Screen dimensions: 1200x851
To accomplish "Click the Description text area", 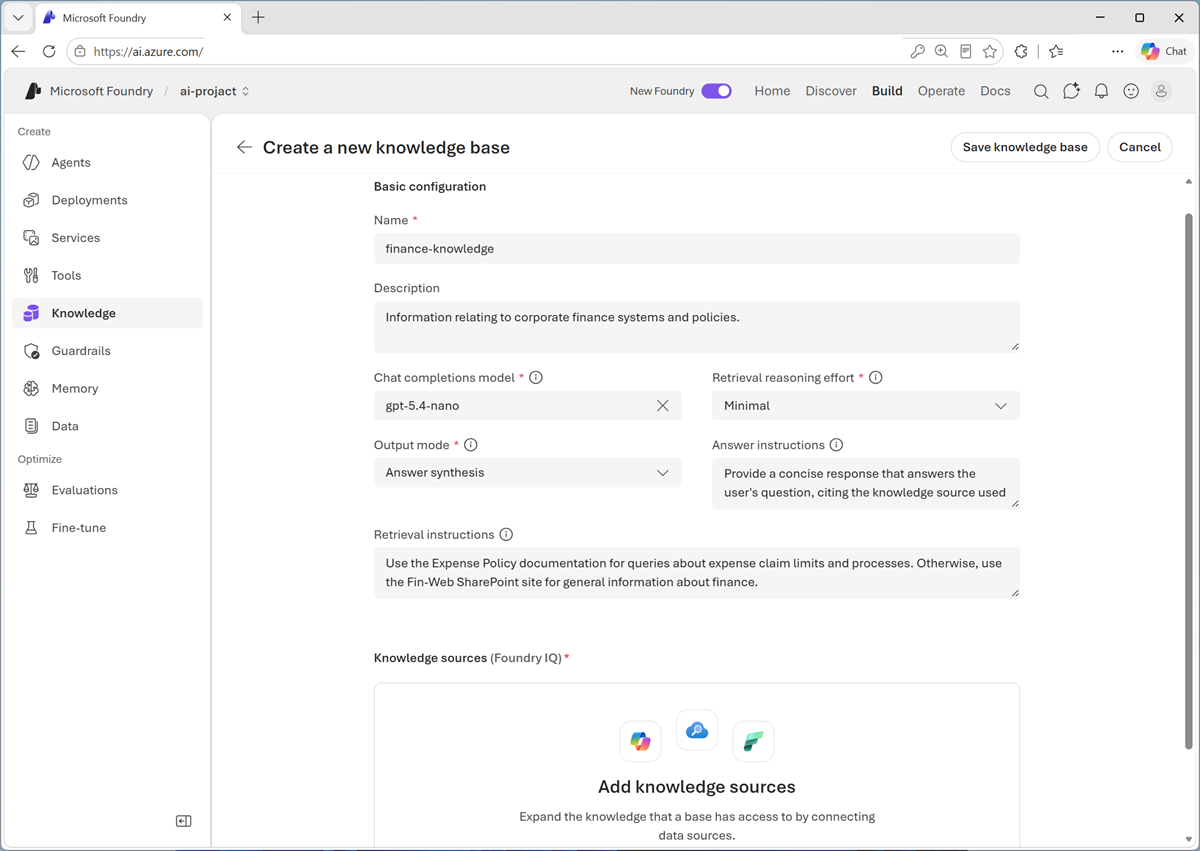I will coord(697,327).
